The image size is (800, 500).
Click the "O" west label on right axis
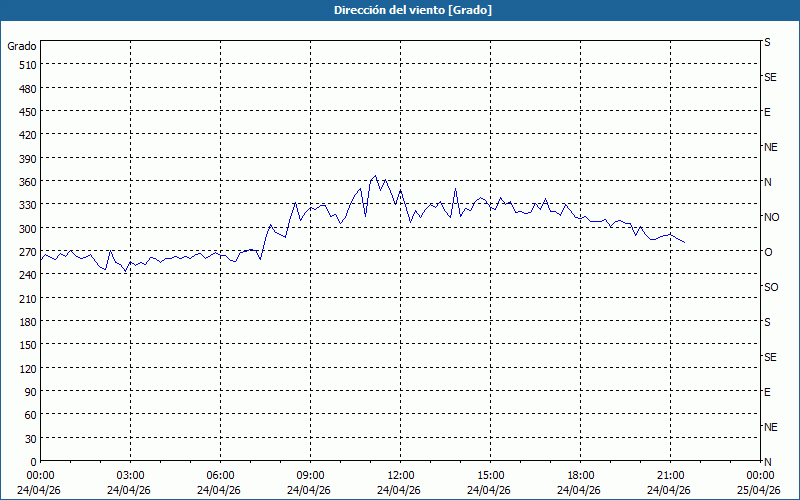pyautogui.click(x=768, y=252)
